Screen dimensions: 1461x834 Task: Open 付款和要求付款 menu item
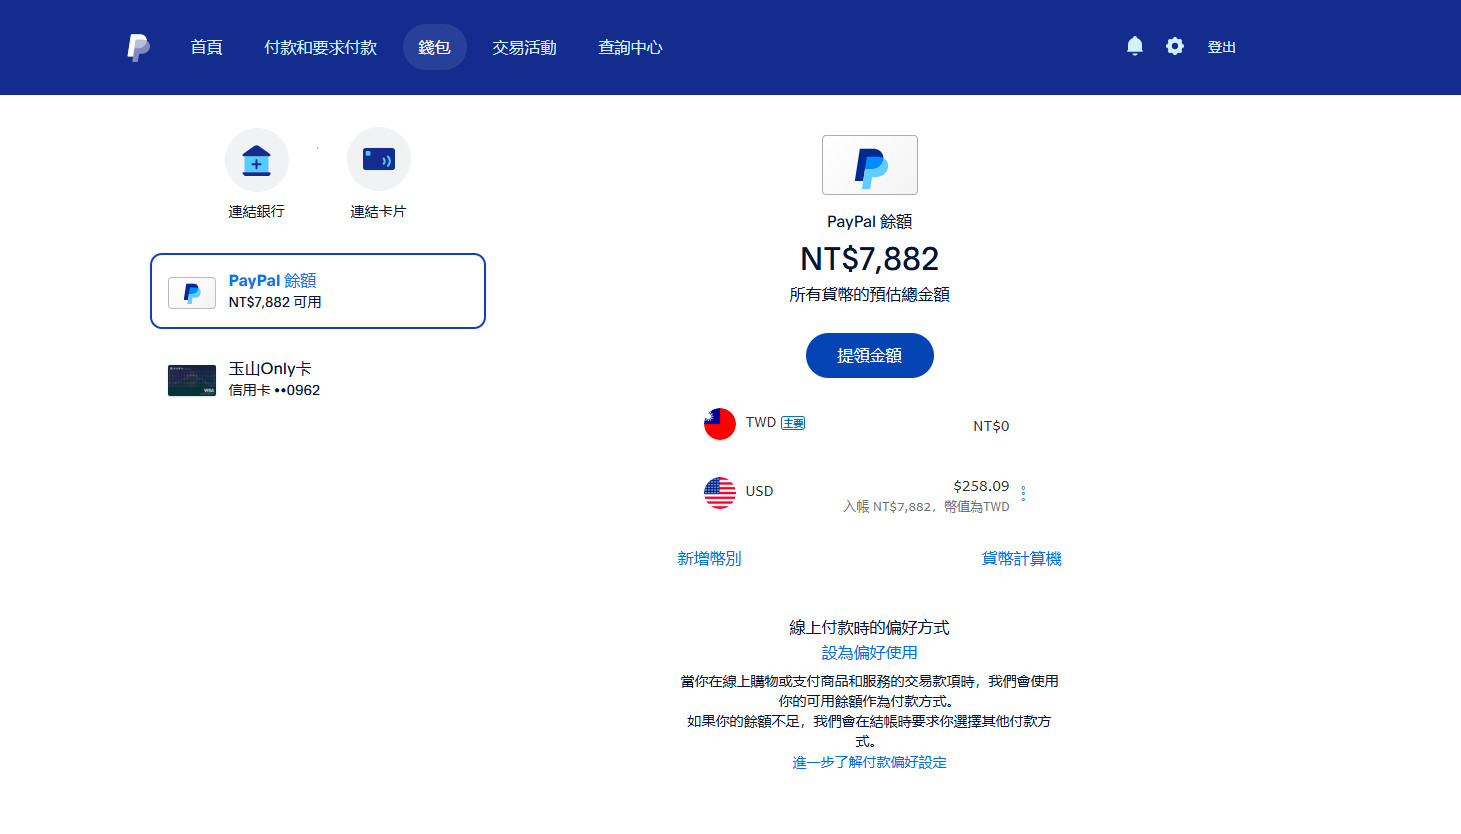pos(320,47)
